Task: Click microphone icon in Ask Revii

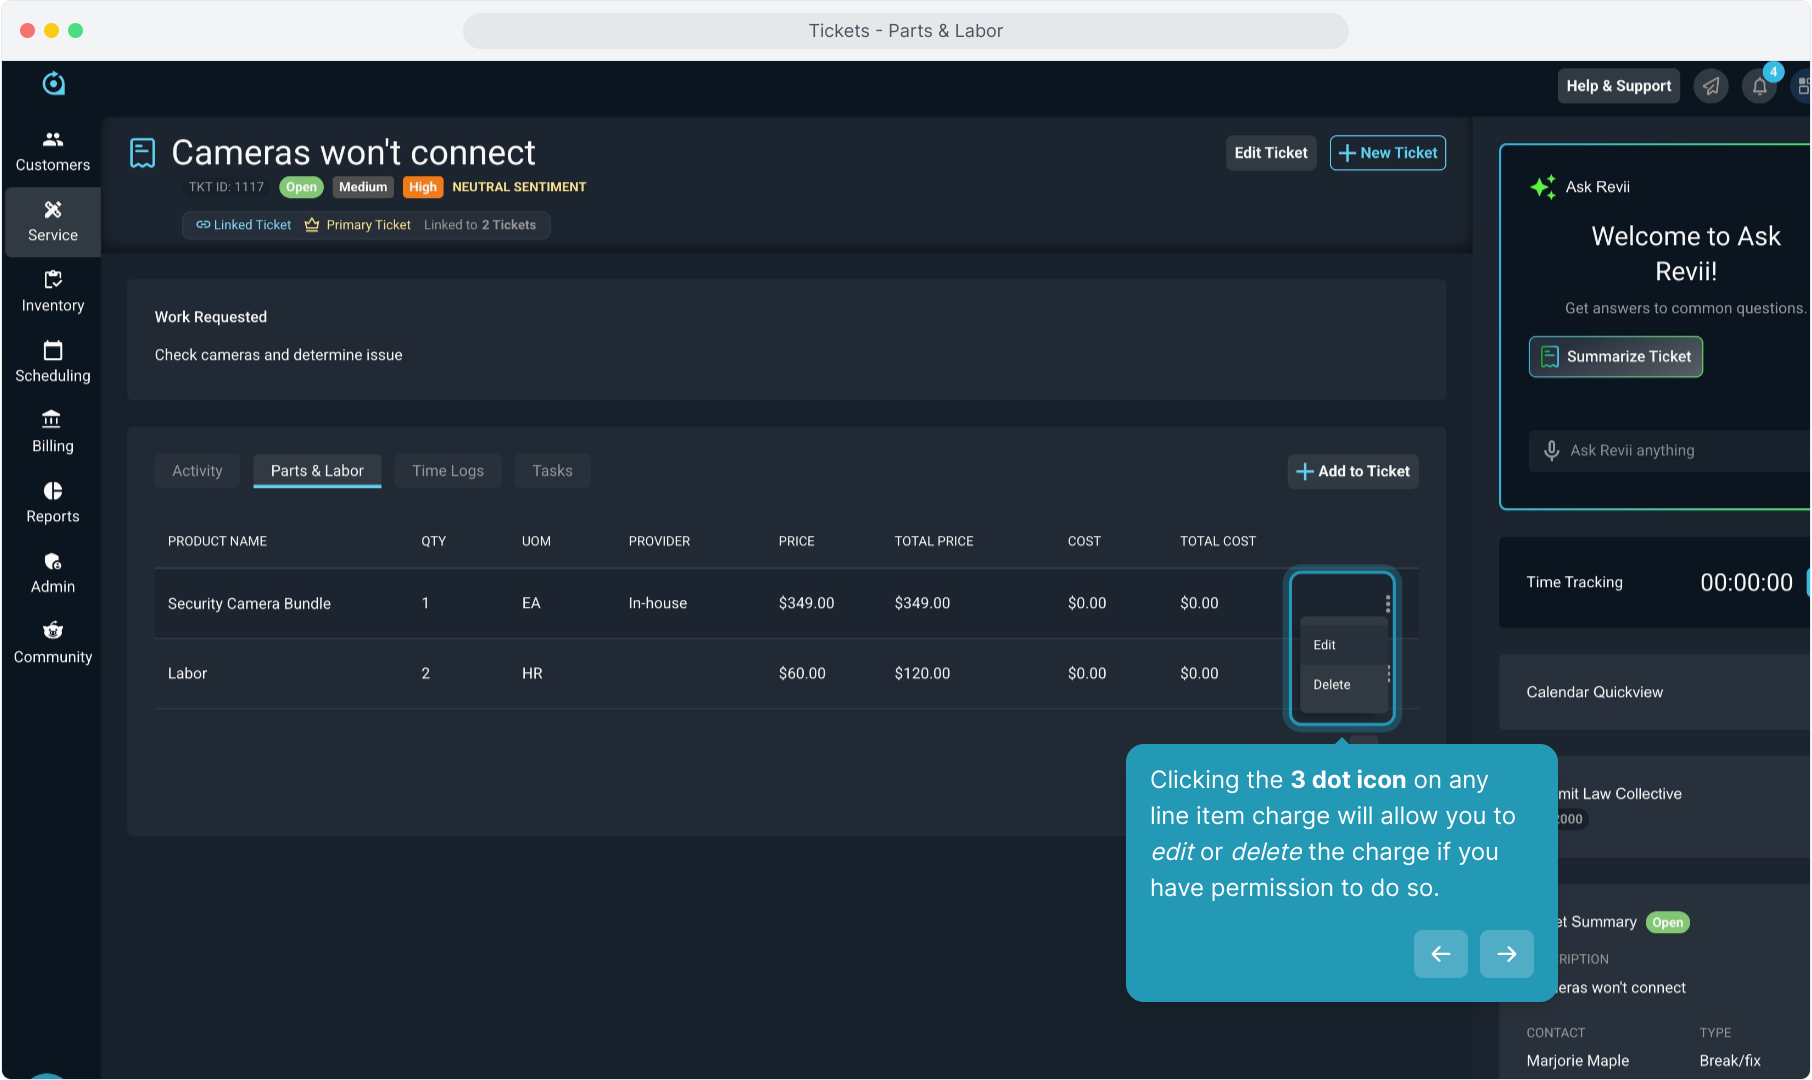Action: point(1551,451)
